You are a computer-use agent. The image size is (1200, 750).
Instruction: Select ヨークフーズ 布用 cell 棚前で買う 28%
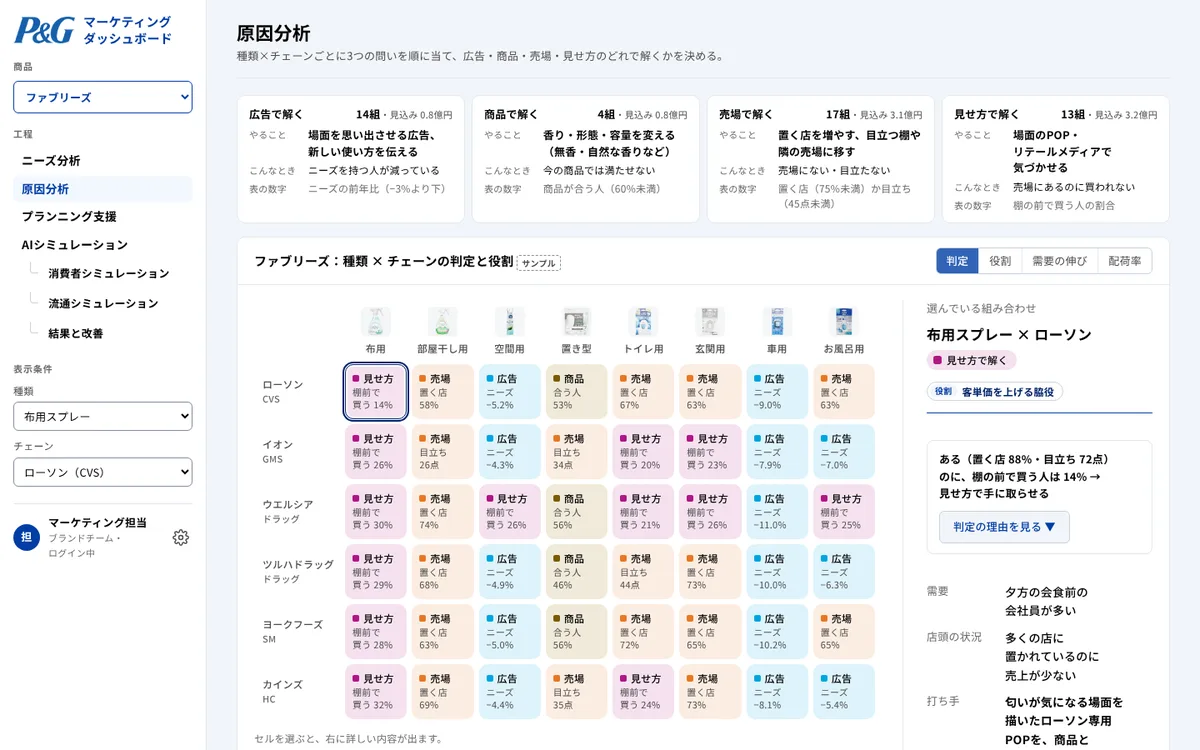pos(376,632)
